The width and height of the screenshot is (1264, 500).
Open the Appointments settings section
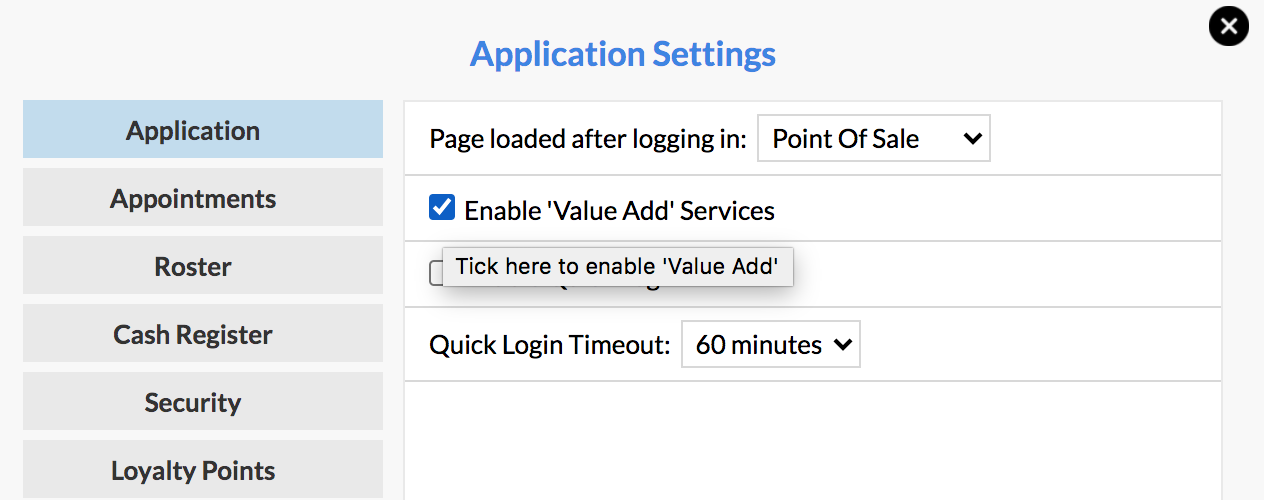pos(203,197)
